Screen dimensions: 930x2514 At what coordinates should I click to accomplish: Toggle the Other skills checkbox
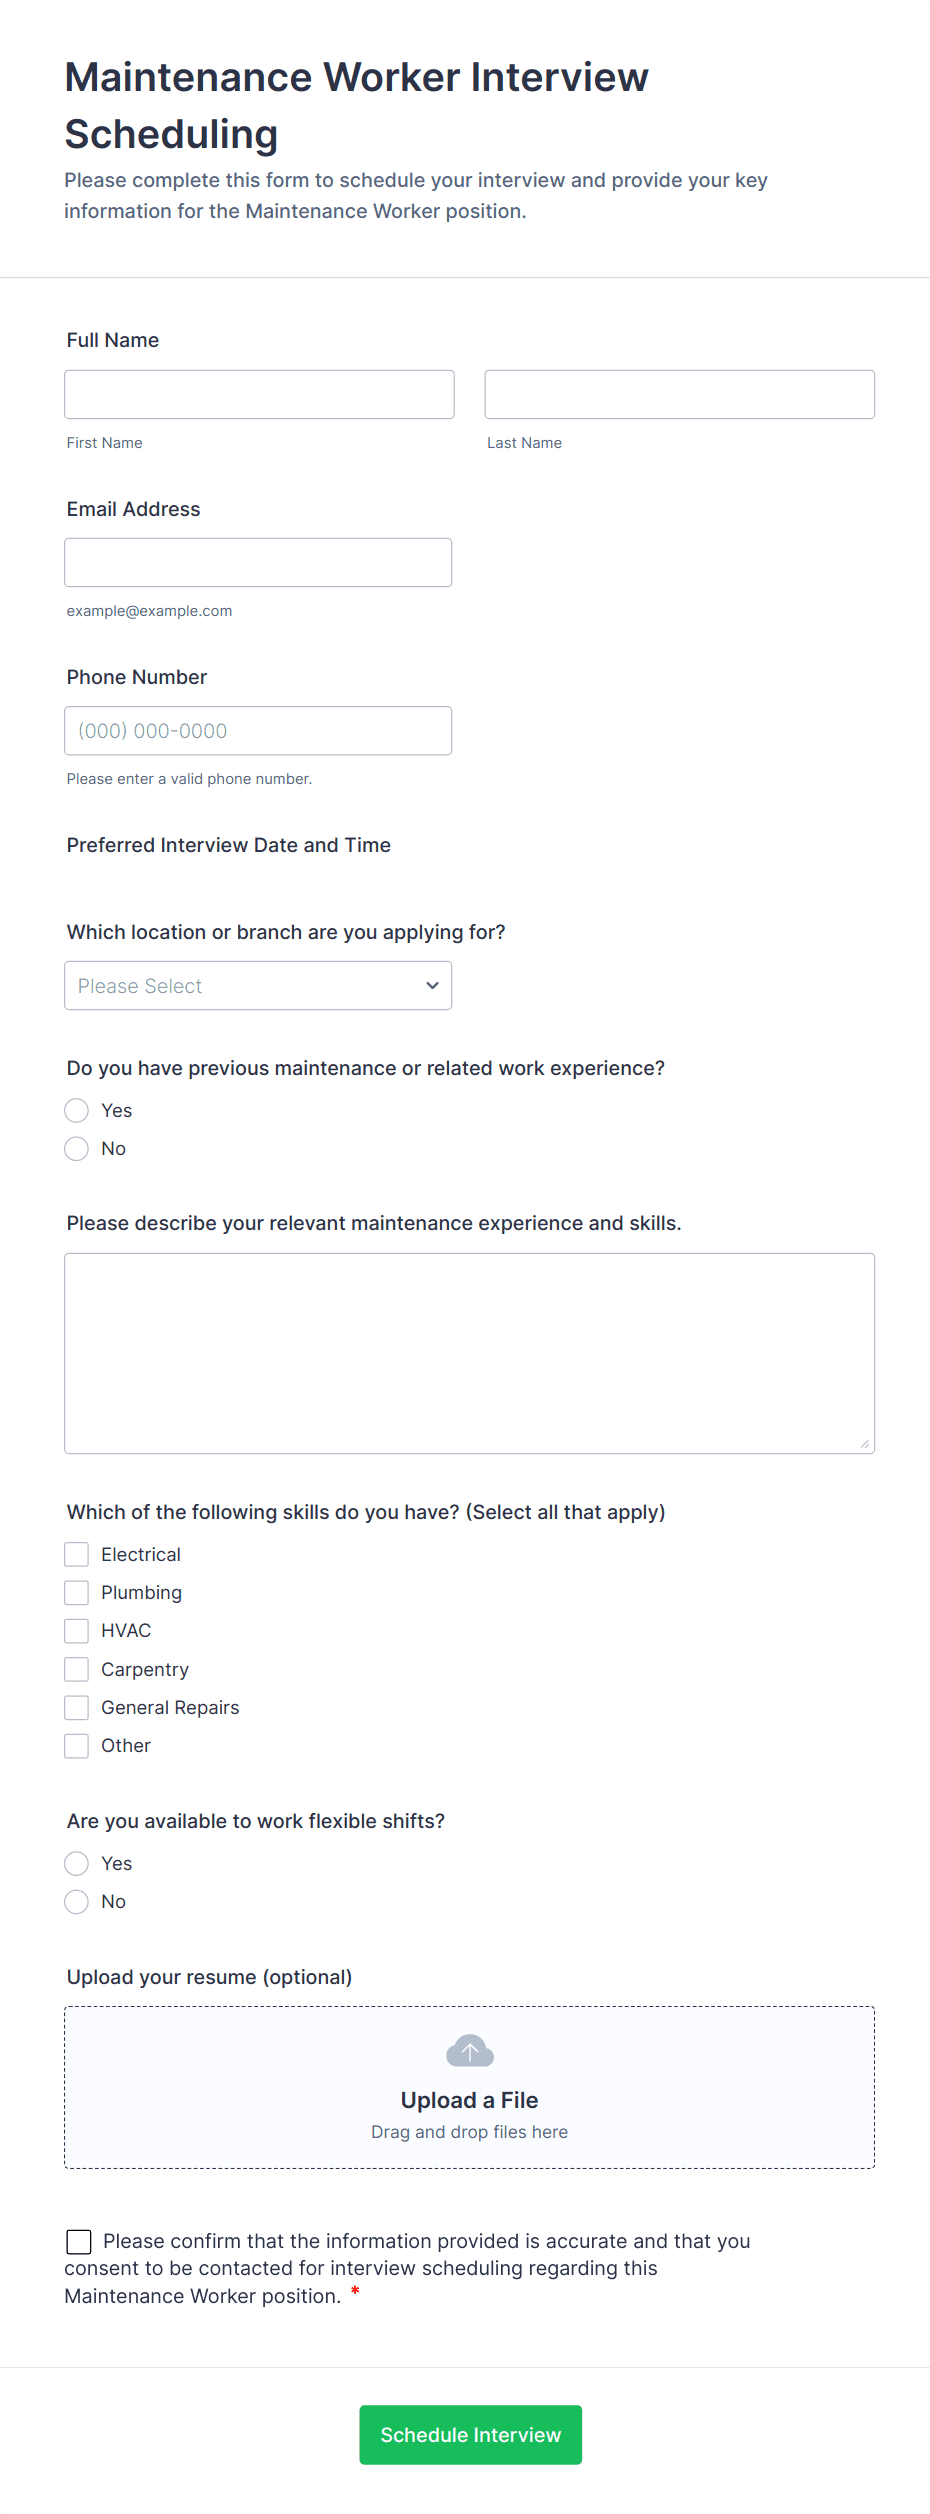tap(76, 1745)
